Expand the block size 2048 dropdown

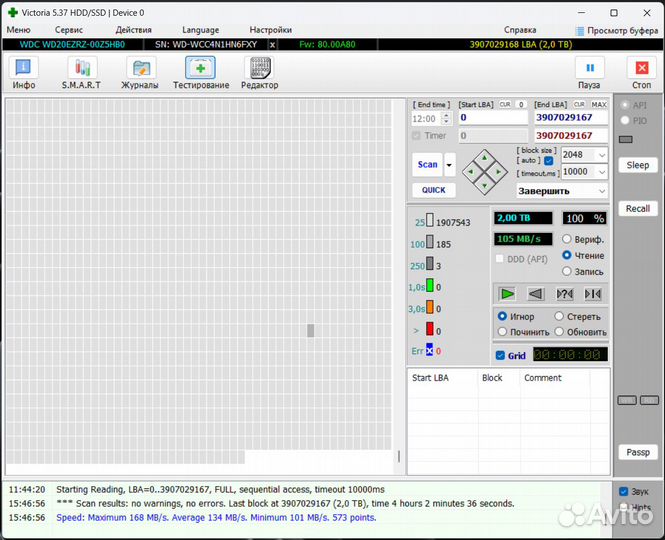point(601,155)
